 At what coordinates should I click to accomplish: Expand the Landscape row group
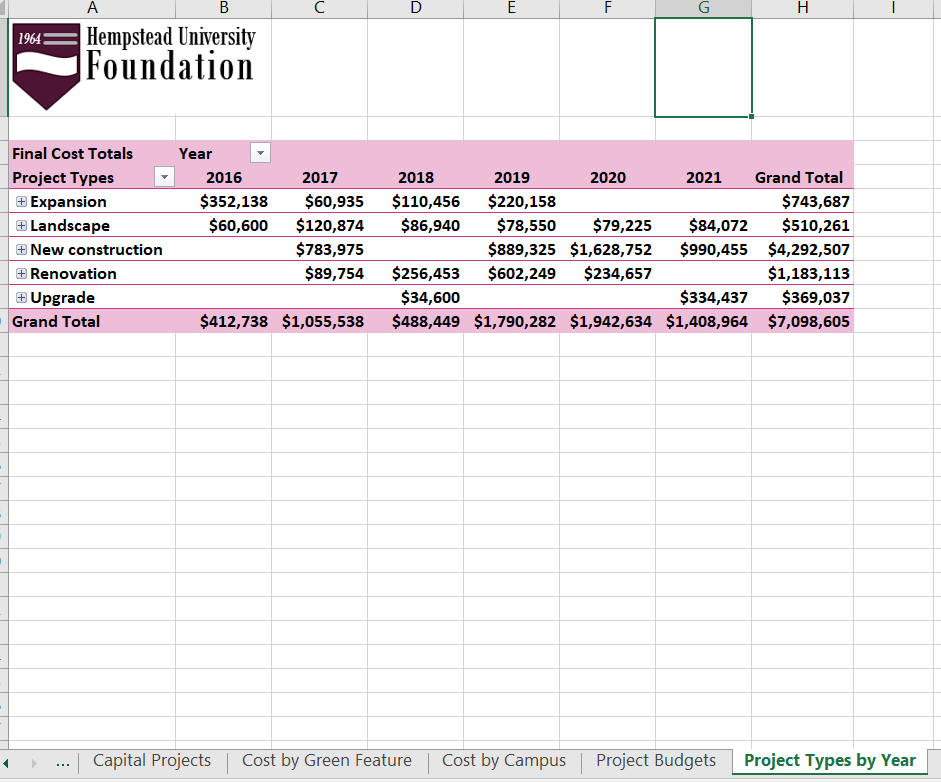click(x=20, y=225)
